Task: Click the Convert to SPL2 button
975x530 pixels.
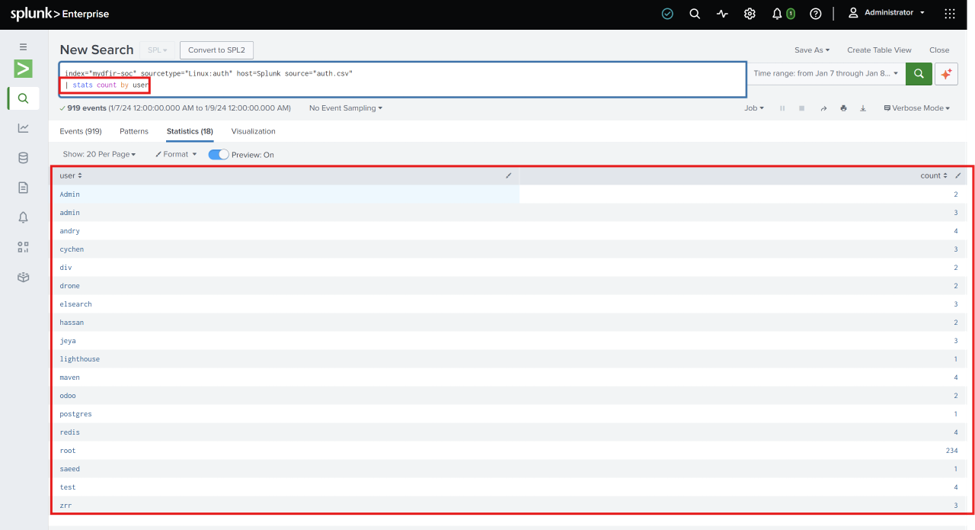Action: coord(216,50)
